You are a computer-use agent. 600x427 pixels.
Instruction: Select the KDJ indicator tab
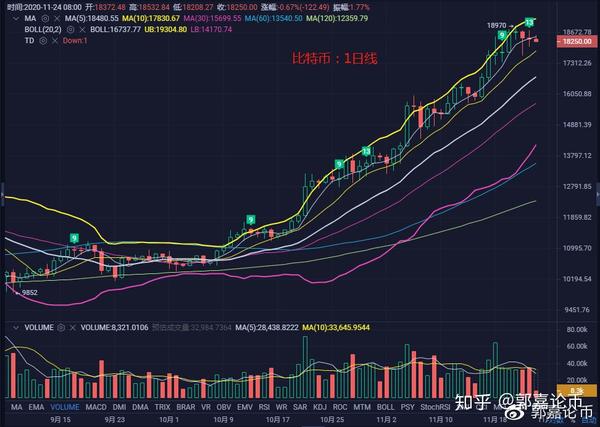(320, 407)
